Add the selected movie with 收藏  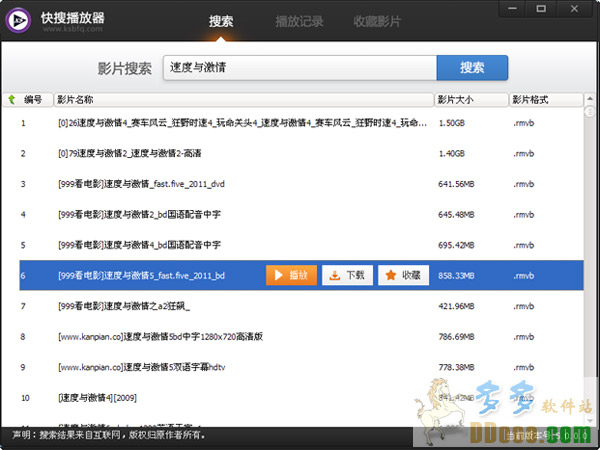(403, 275)
